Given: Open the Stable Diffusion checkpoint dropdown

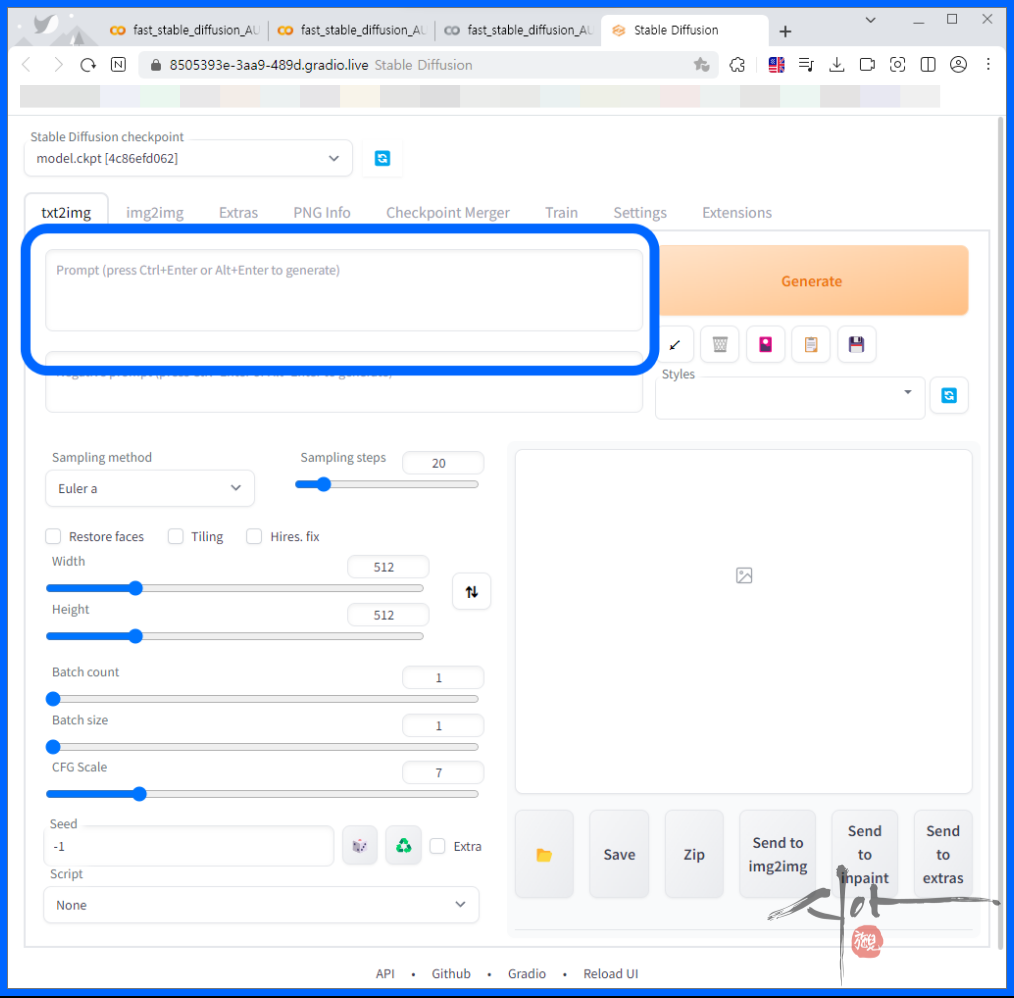Looking at the screenshot, I should [188, 158].
